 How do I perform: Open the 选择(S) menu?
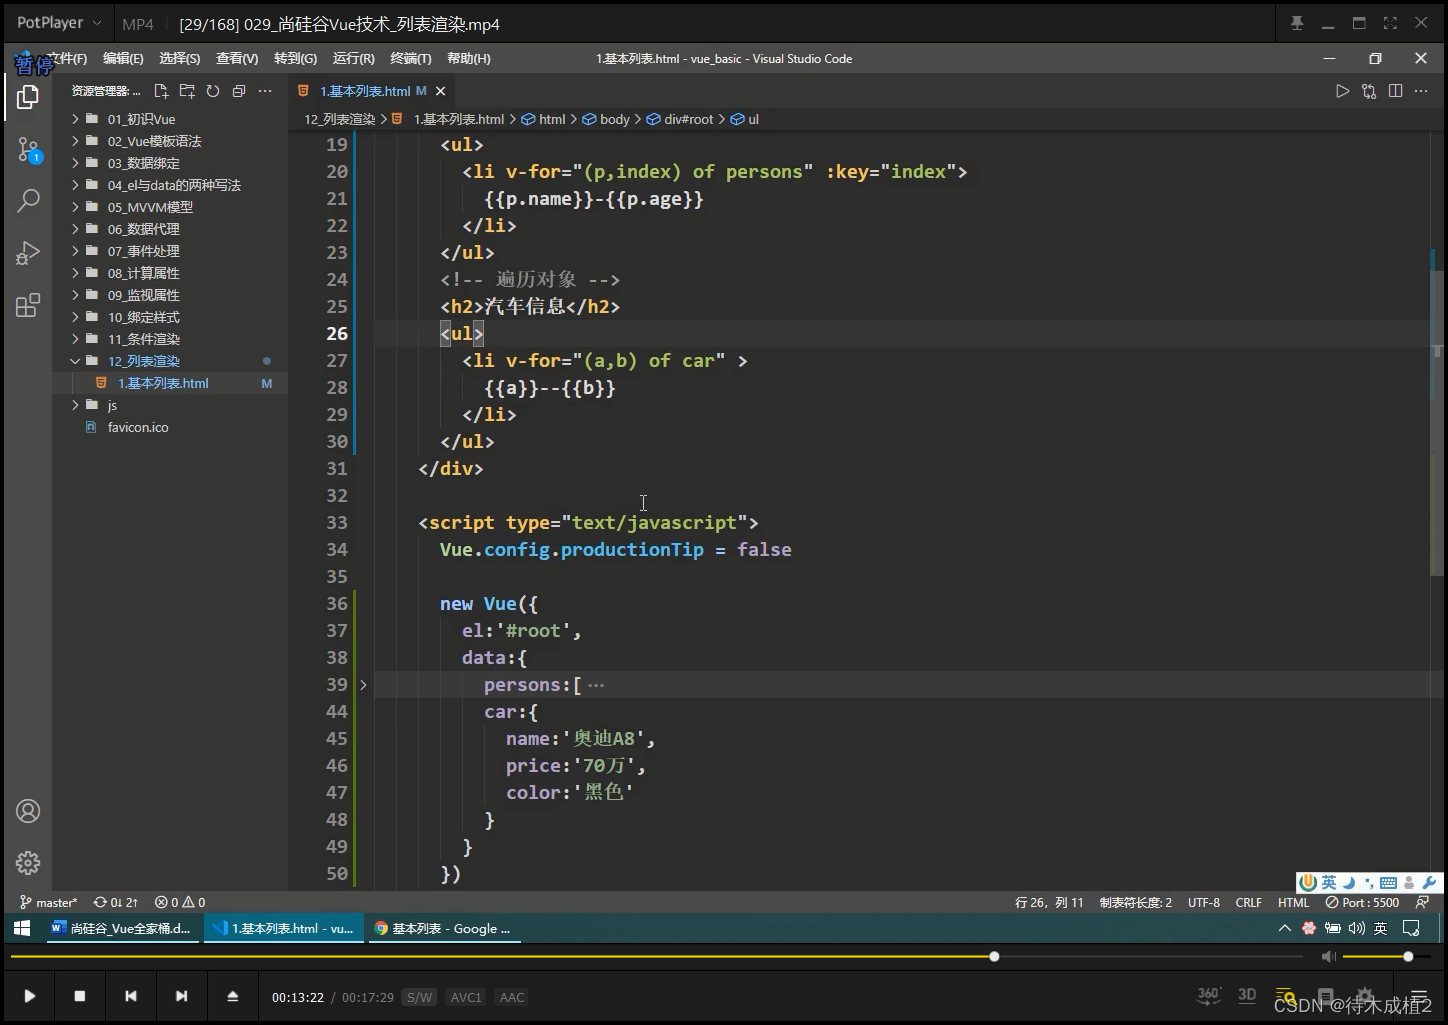point(180,59)
